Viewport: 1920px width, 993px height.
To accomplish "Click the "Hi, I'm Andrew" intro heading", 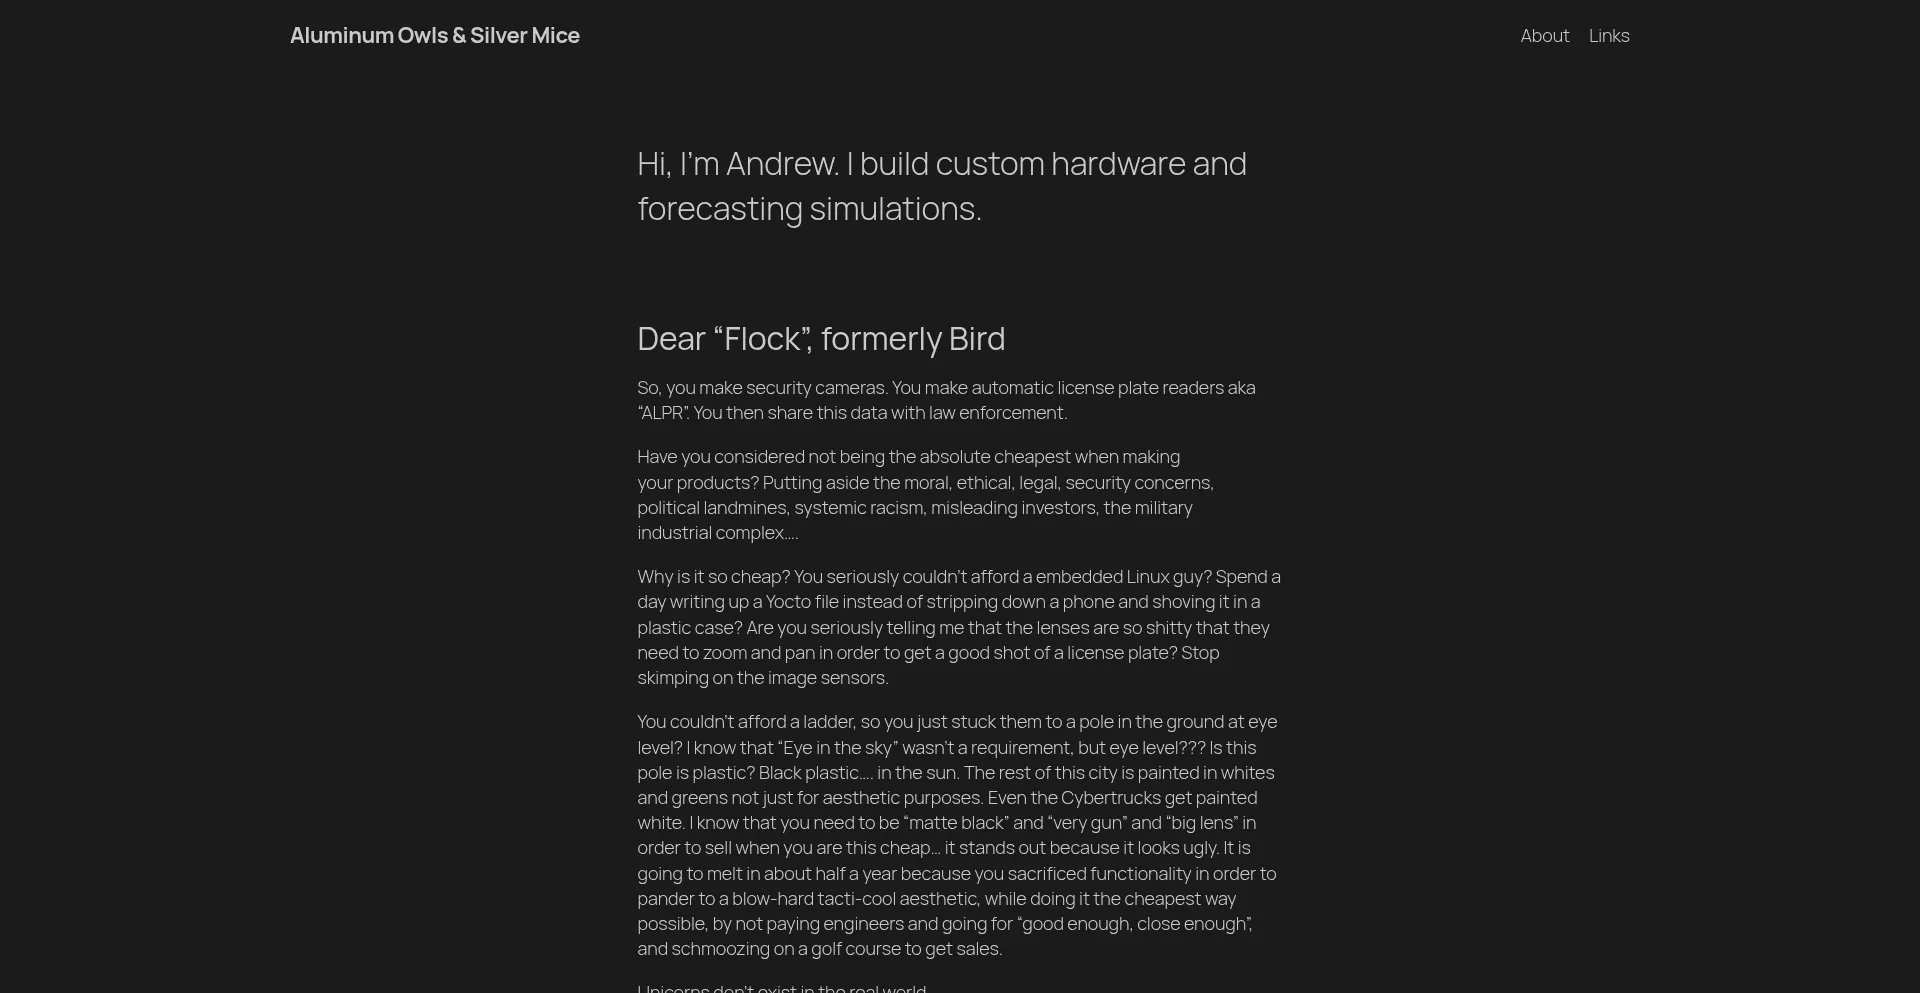I will coord(942,186).
